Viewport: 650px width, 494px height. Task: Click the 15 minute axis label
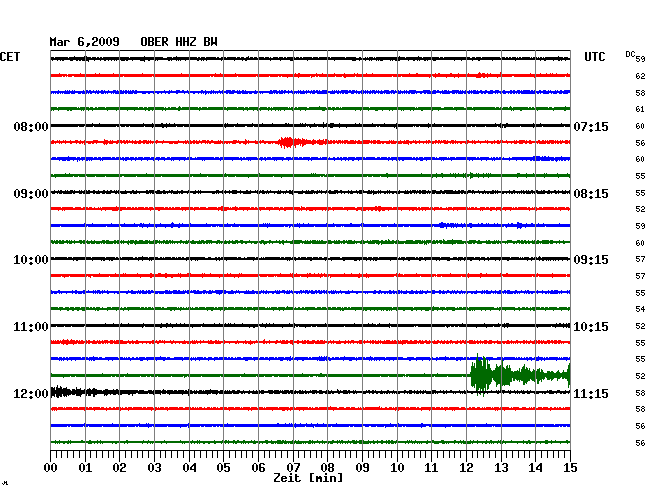(x=570, y=467)
